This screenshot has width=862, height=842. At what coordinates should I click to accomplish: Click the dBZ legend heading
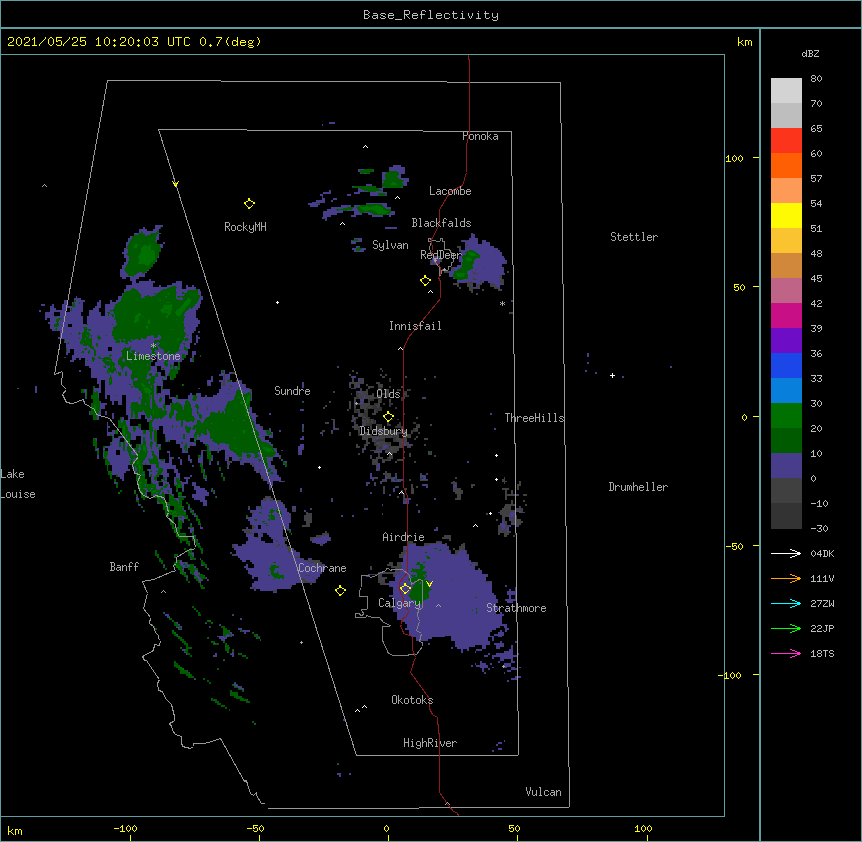pos(810,53)
